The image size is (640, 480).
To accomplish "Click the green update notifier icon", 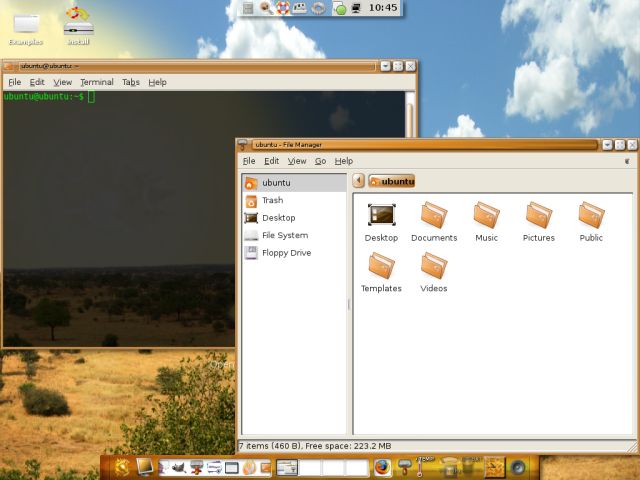I will (x=339, y=8).
